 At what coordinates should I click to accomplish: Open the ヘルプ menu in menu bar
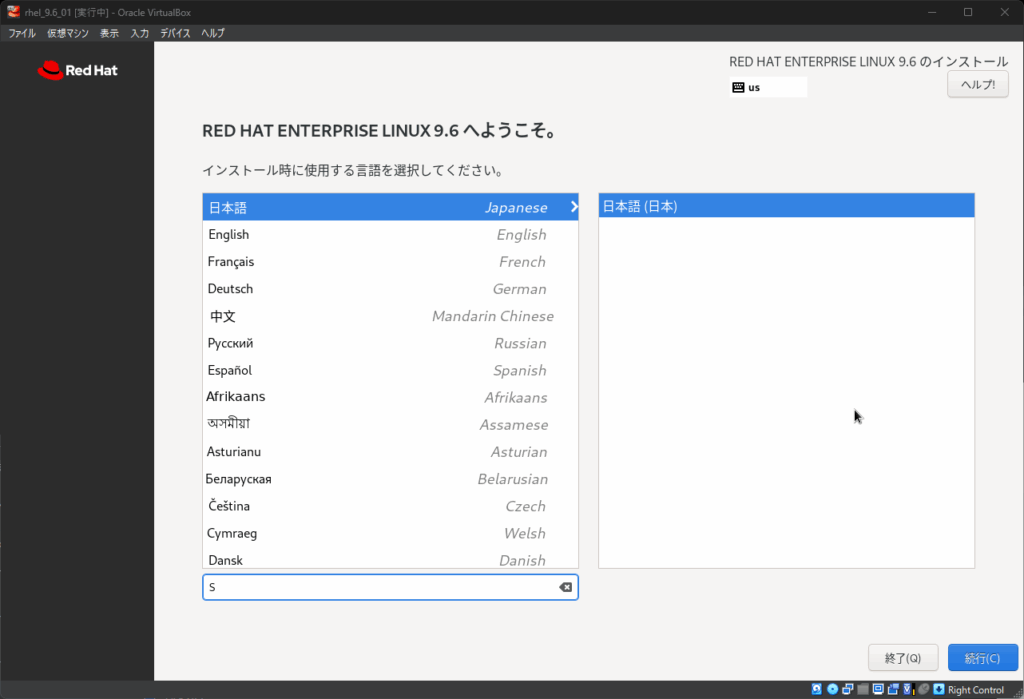pyautogui.click(x=213, y=33)
